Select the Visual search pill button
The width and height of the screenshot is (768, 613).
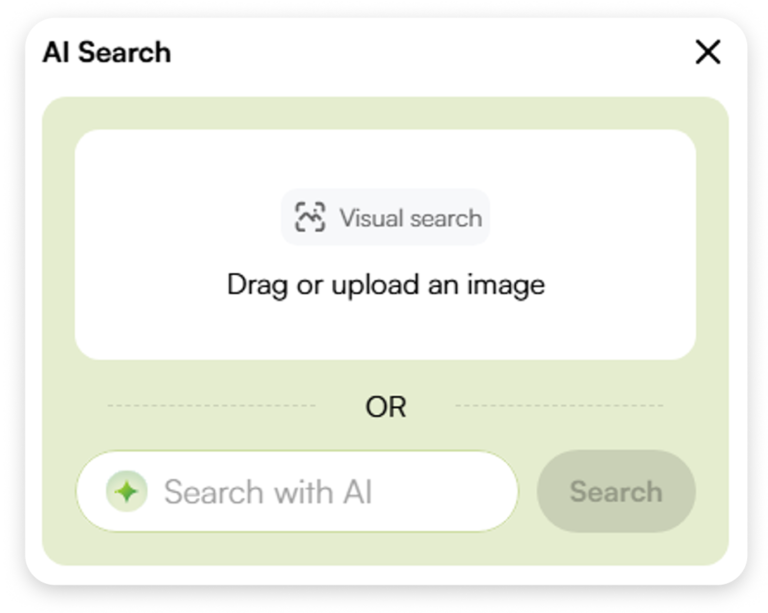click(385, 217)
